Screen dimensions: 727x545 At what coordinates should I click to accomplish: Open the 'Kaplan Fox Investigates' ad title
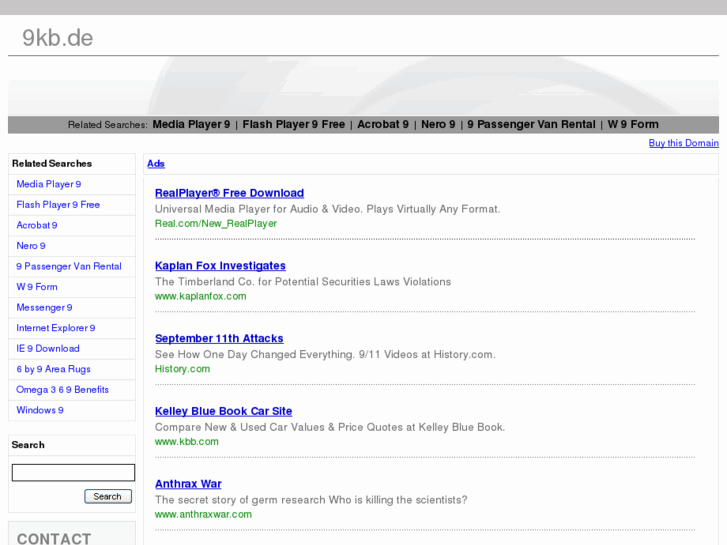[220, 266]
